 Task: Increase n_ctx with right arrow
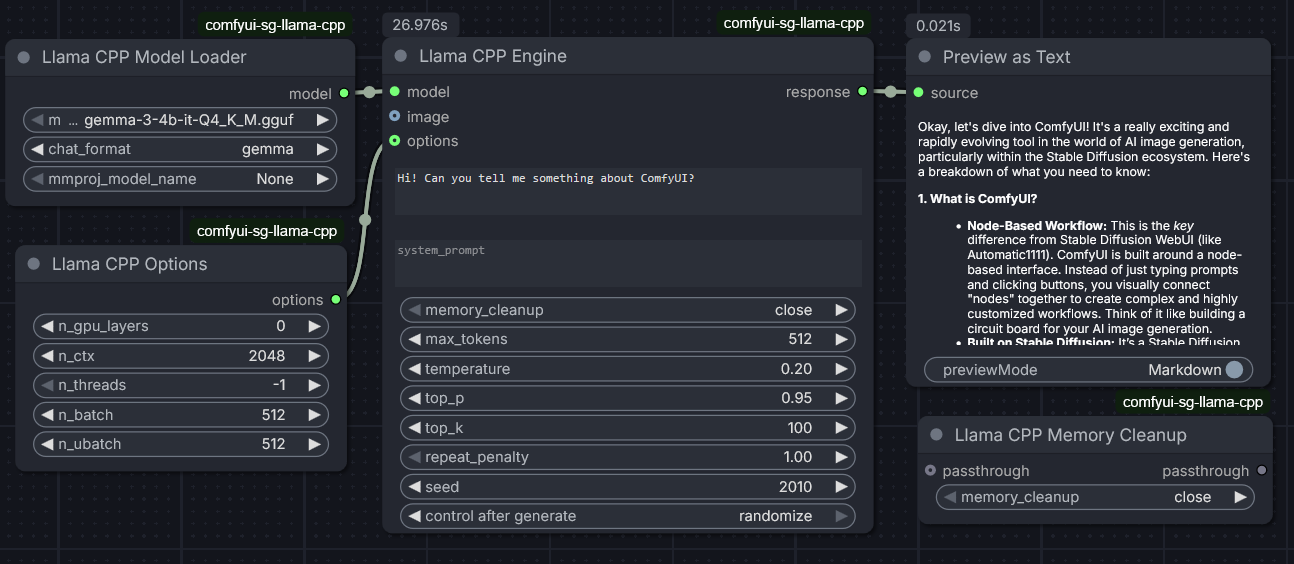click(314, 355)
